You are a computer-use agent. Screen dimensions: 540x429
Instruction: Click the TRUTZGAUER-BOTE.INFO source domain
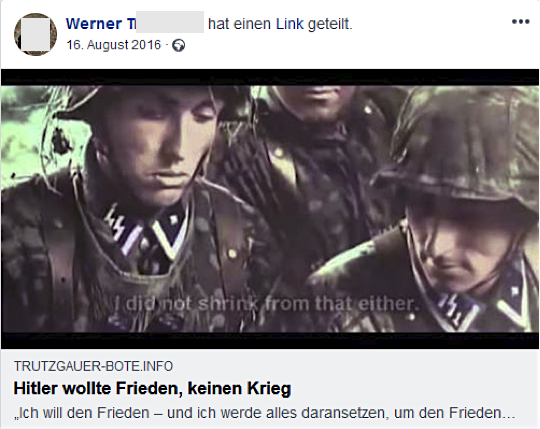93,366
